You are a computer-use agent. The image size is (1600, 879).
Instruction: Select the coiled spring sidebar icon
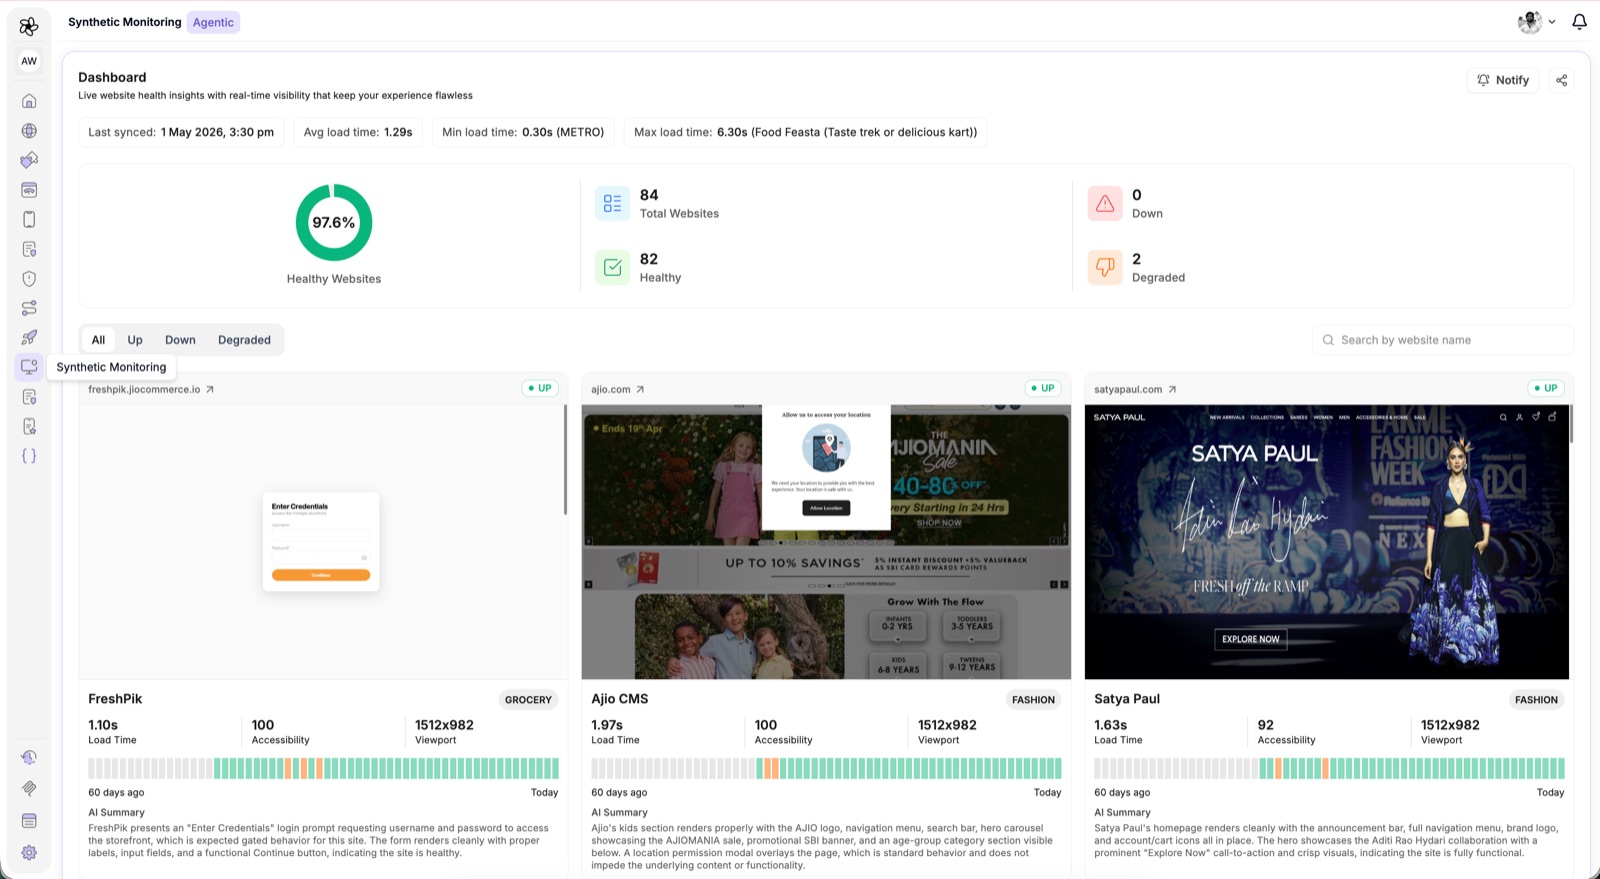[29, 788]
